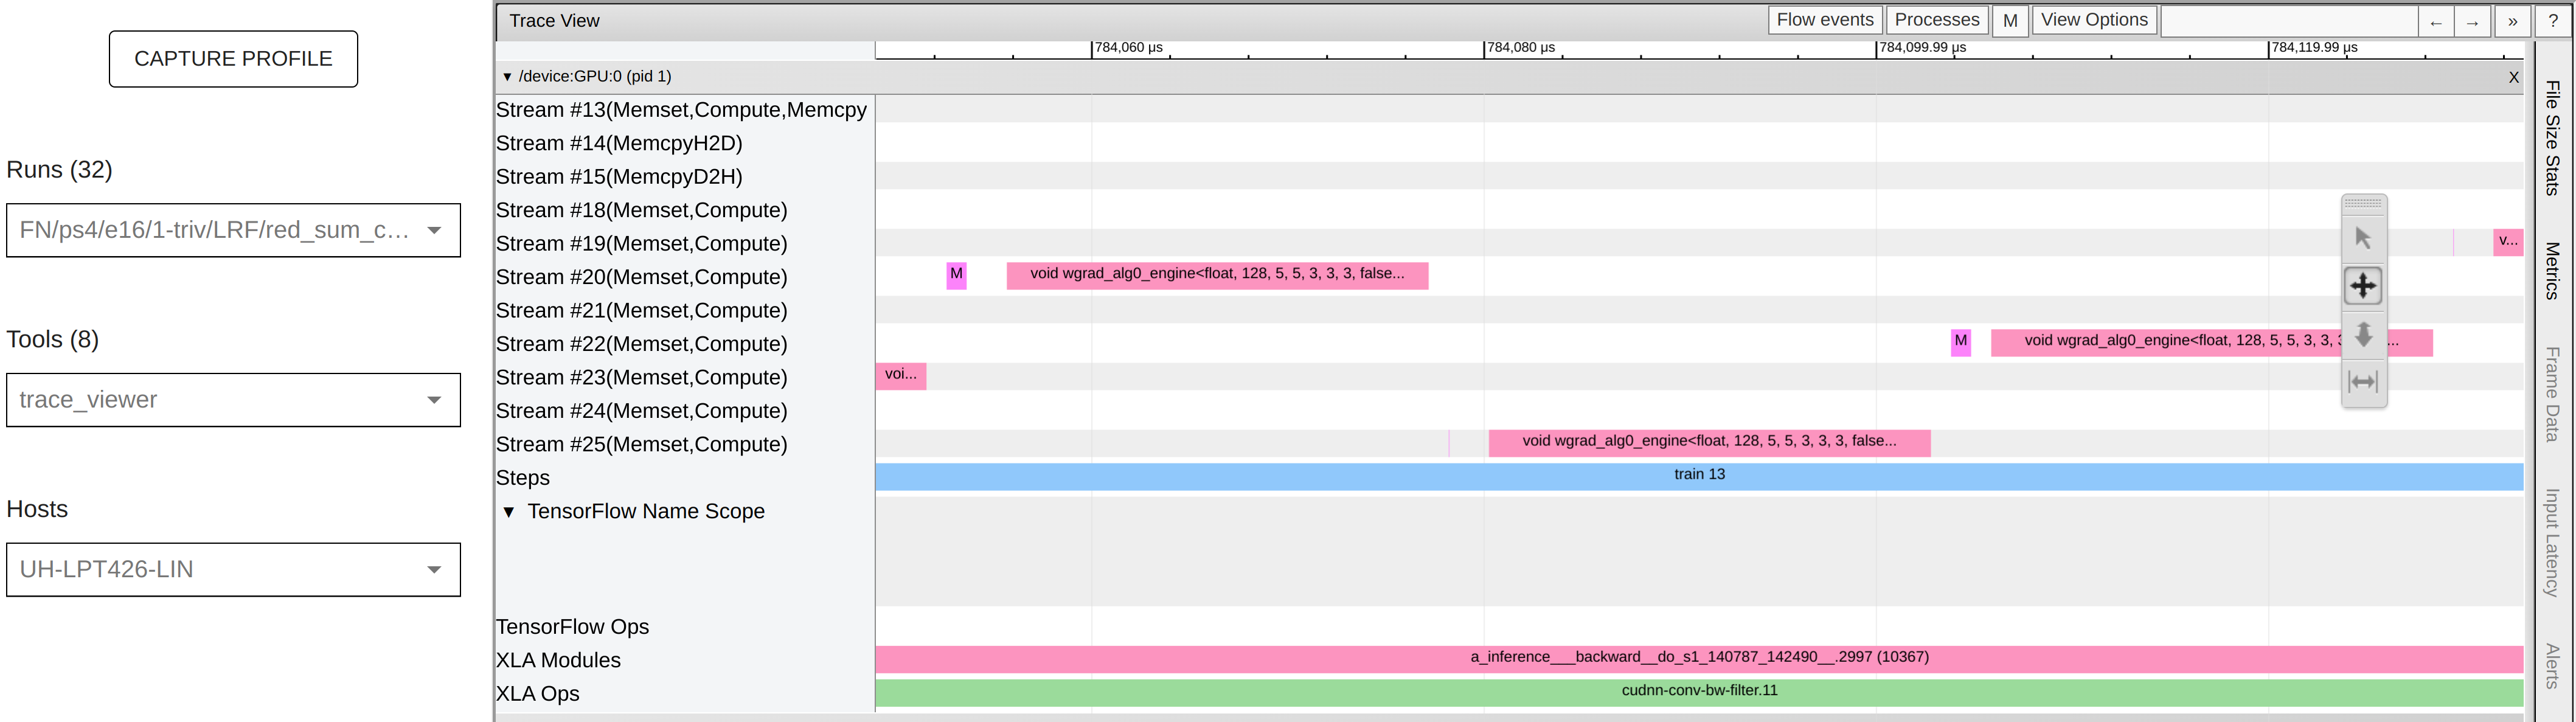Select the M memset event on Stream #20
The image size is (2576, 722).
click(956, 275)
